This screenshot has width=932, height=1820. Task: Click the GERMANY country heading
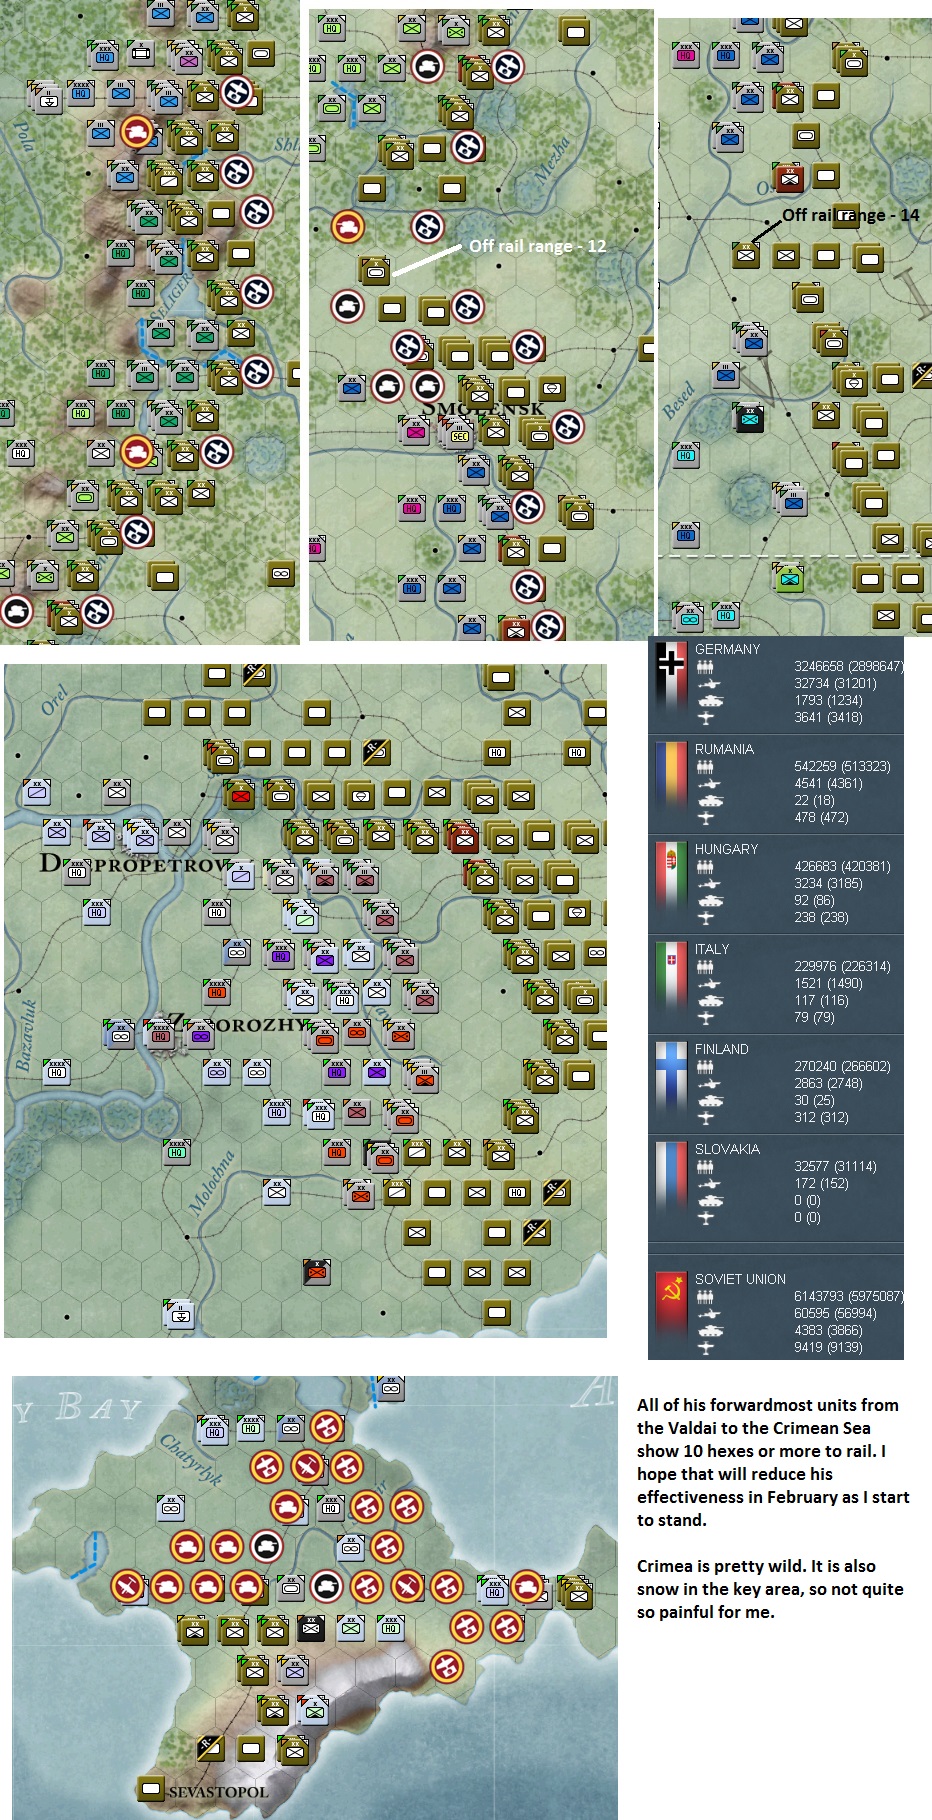pyautogui.click(x=727, y=649)
